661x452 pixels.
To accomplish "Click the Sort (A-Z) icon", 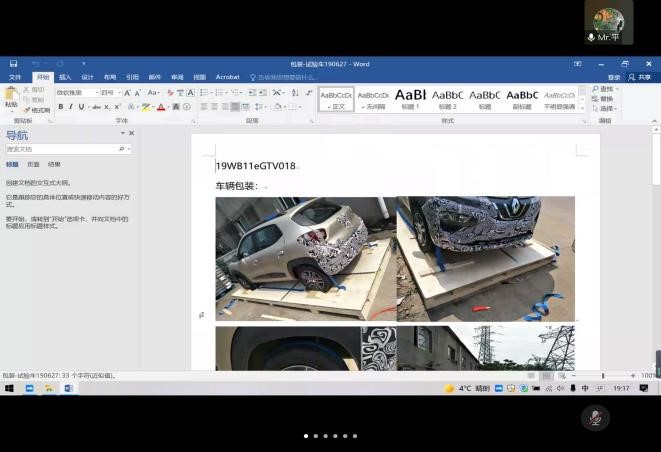I will click(295, 92).
